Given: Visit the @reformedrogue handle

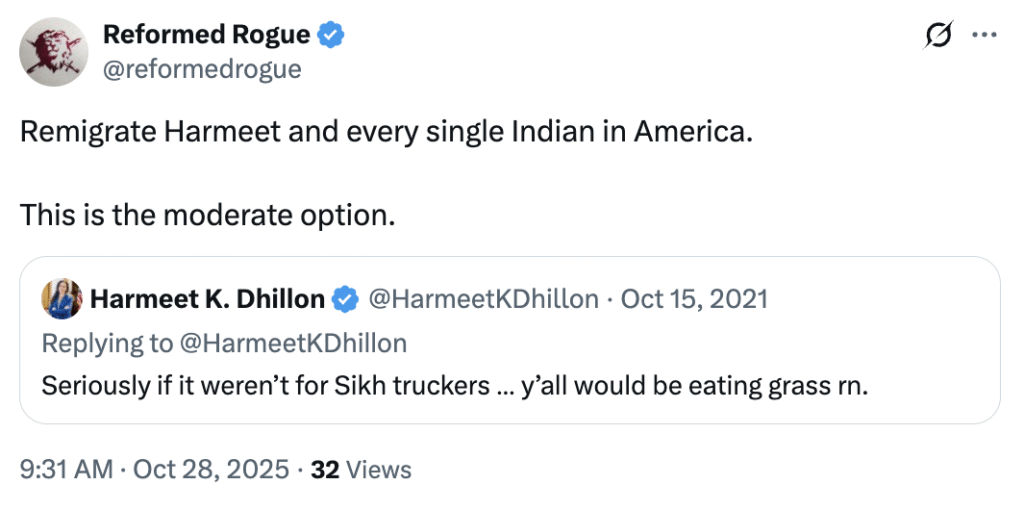Looking at the screenshot, I should tap(201, 68).
